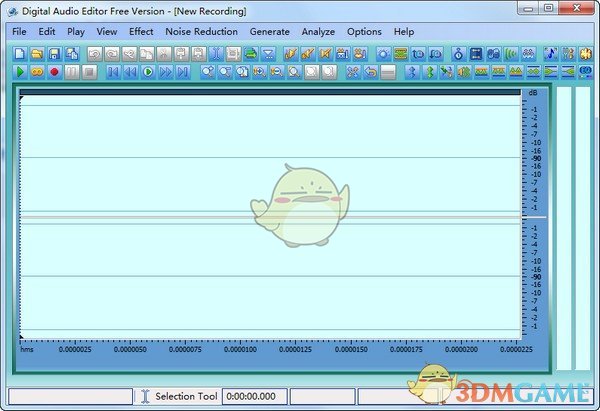Click the dB label above the level scale

533,93
